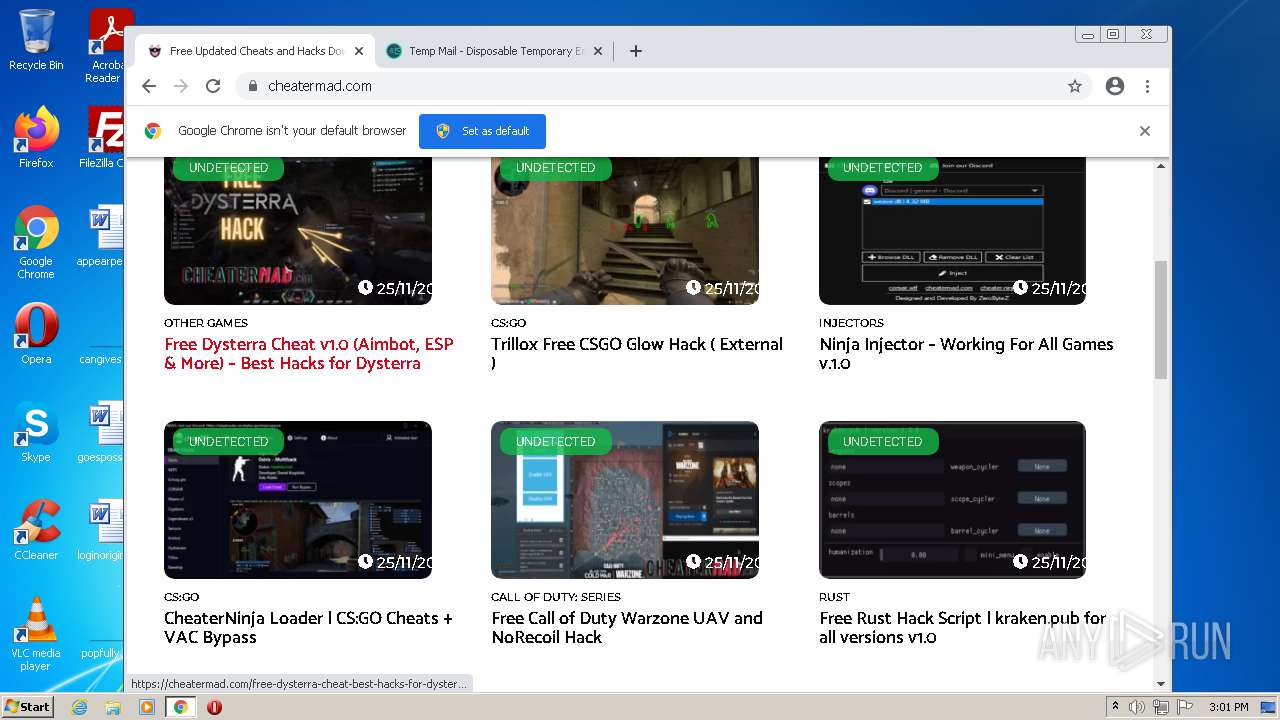Open File Explorer from the taskbar
This screenshot has width=1280, height=720.
113,707
